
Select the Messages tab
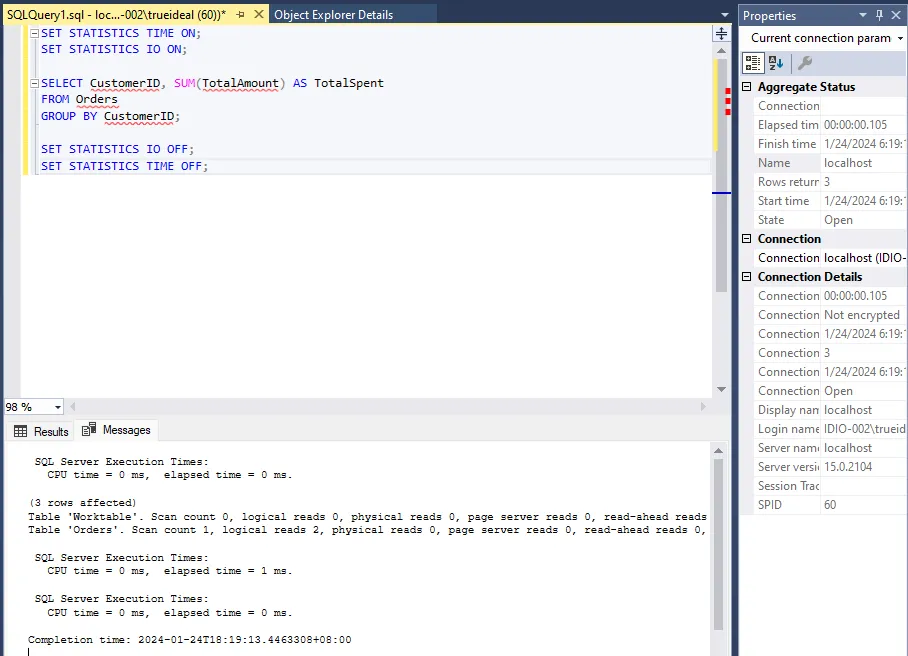click(117, 430)
